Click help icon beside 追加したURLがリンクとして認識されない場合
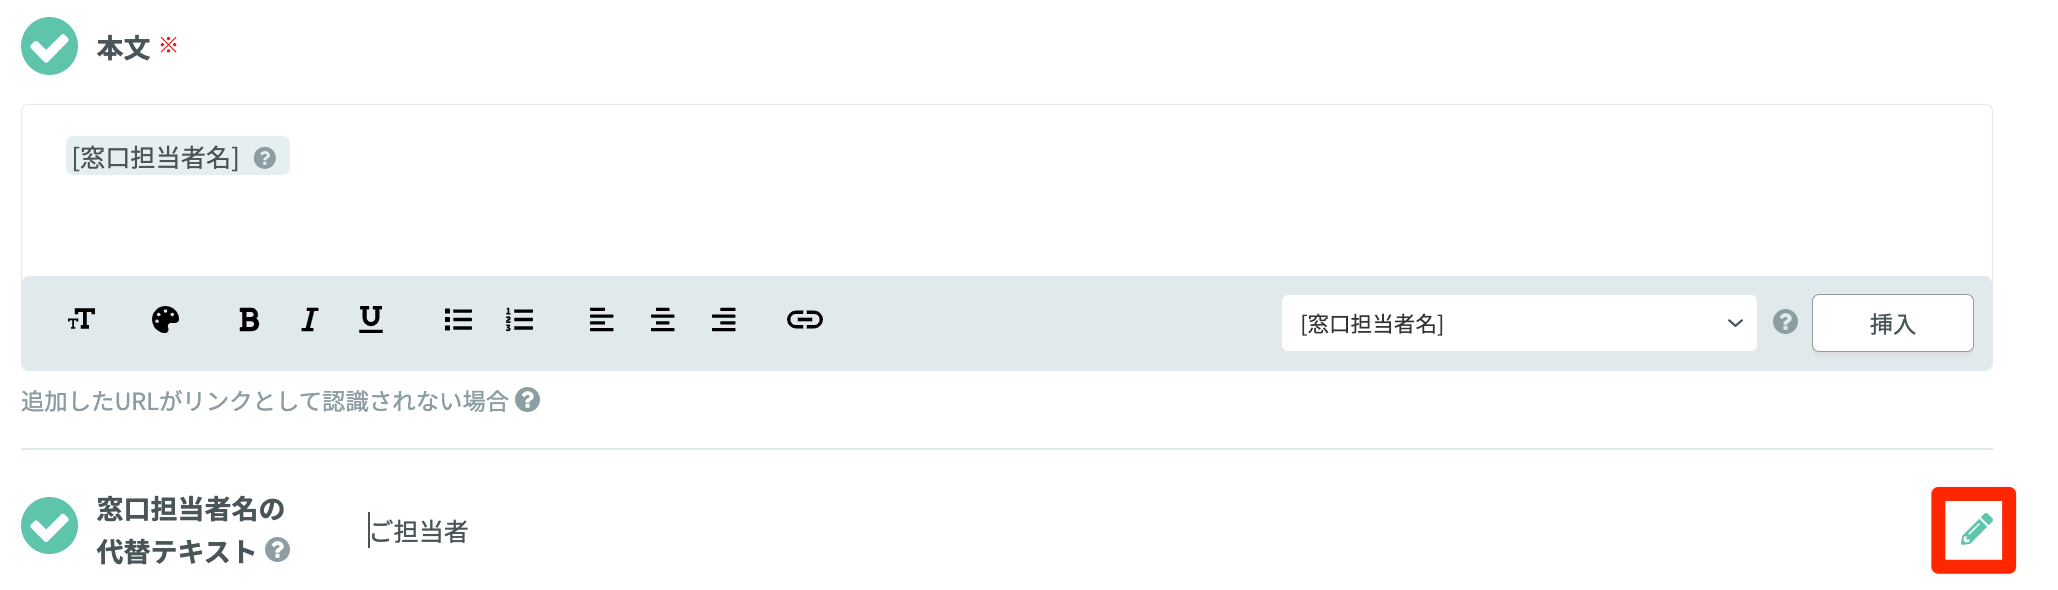The image size is (2058, 590). click(527, 400)
